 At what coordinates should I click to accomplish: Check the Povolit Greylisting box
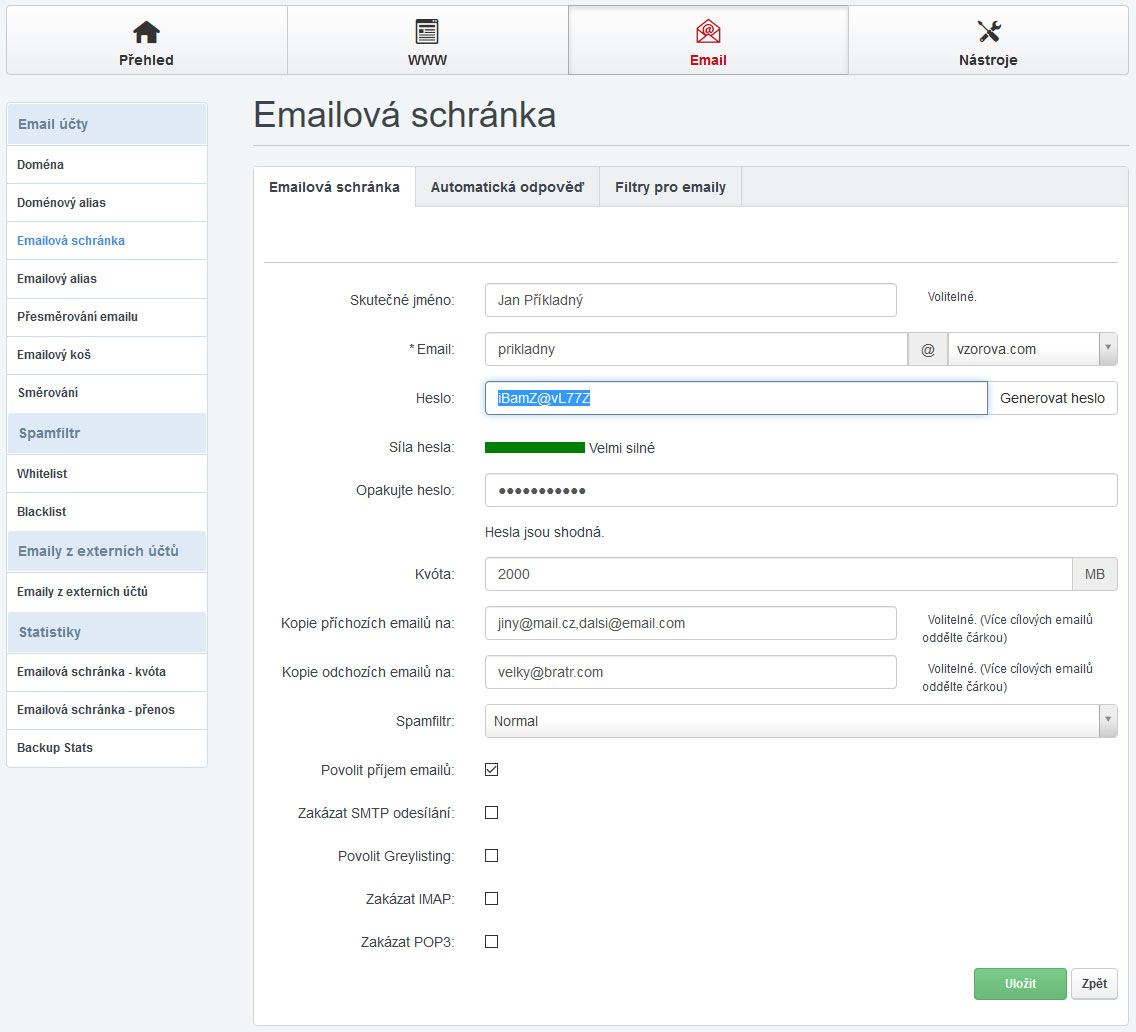491,856
